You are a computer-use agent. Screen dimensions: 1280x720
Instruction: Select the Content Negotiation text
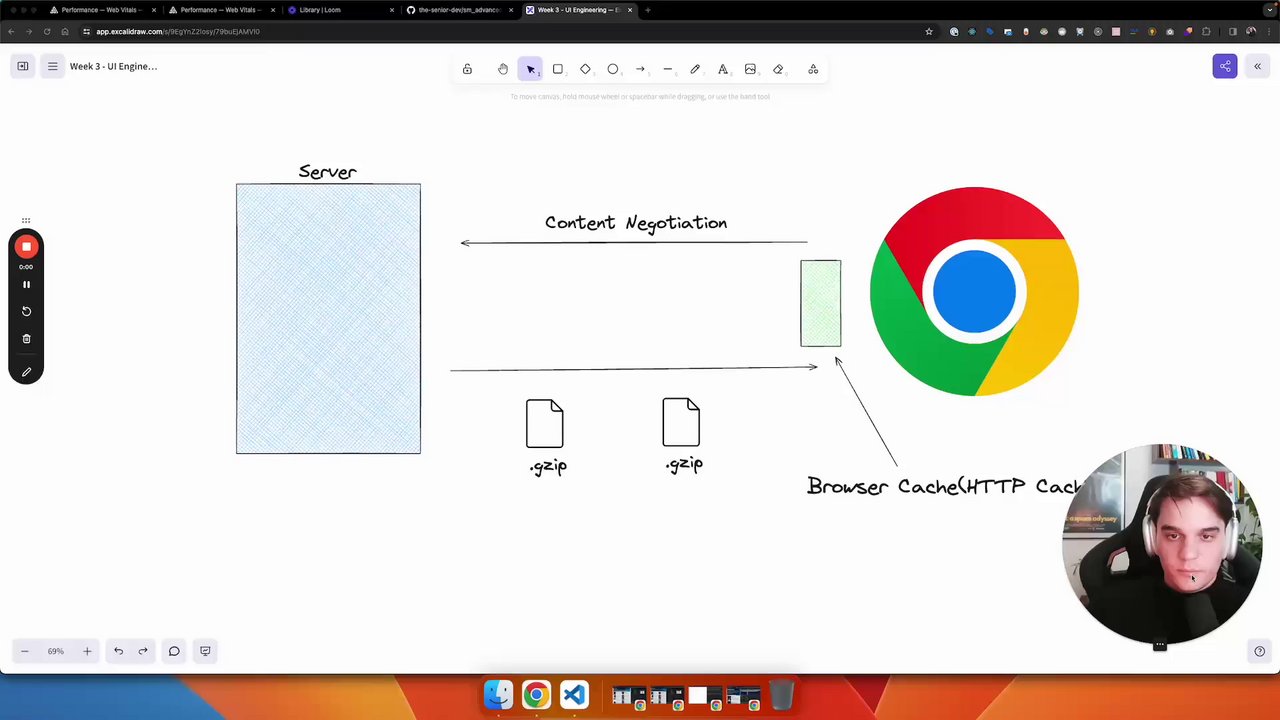point(636,223)
